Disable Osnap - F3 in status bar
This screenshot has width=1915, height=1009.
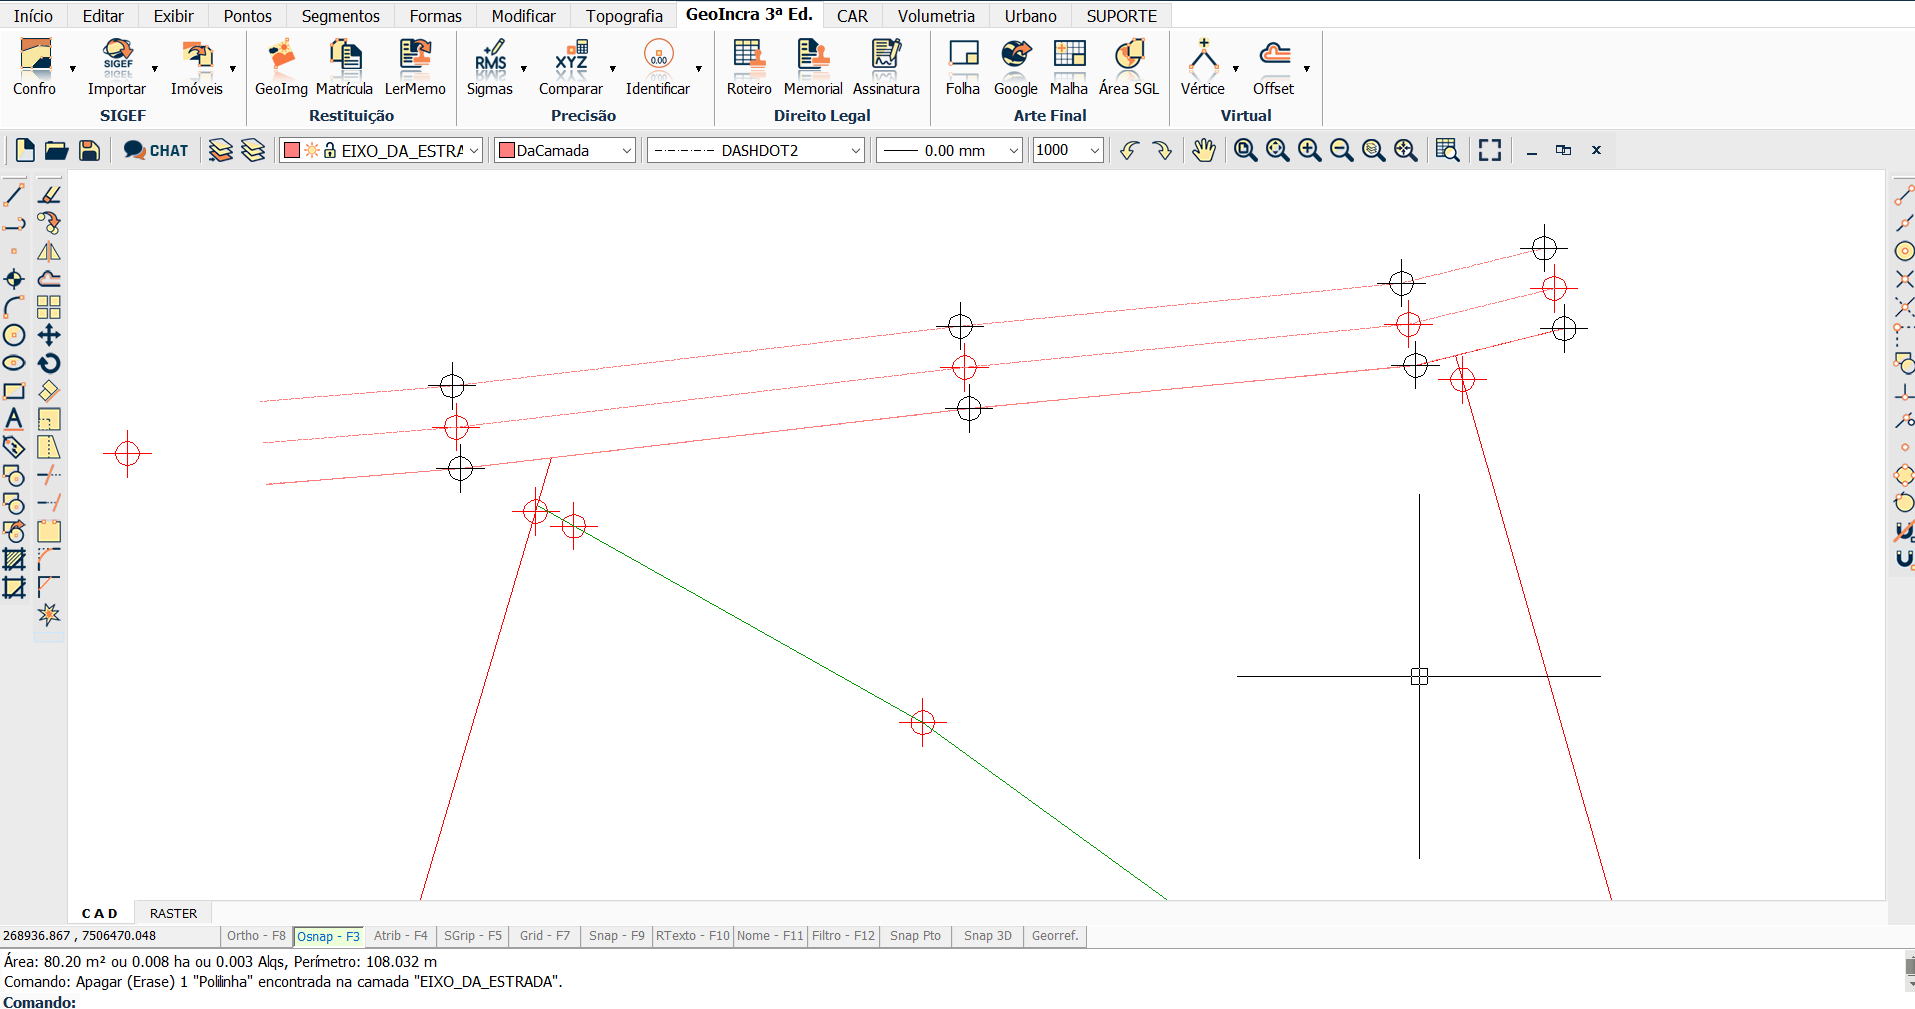point(328,936)
